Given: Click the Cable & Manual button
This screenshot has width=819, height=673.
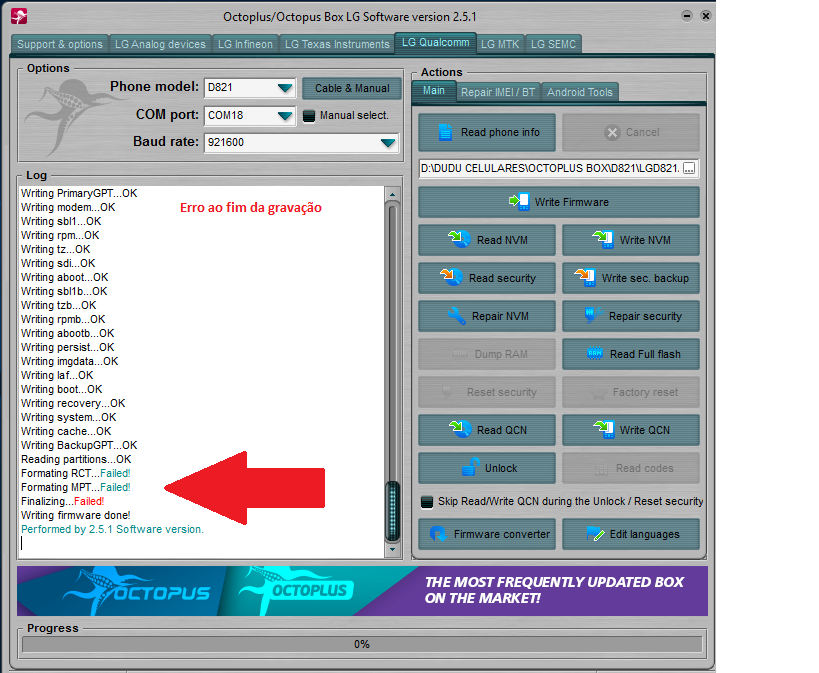Looking at the screenshot, I should (x=352, y=88).
